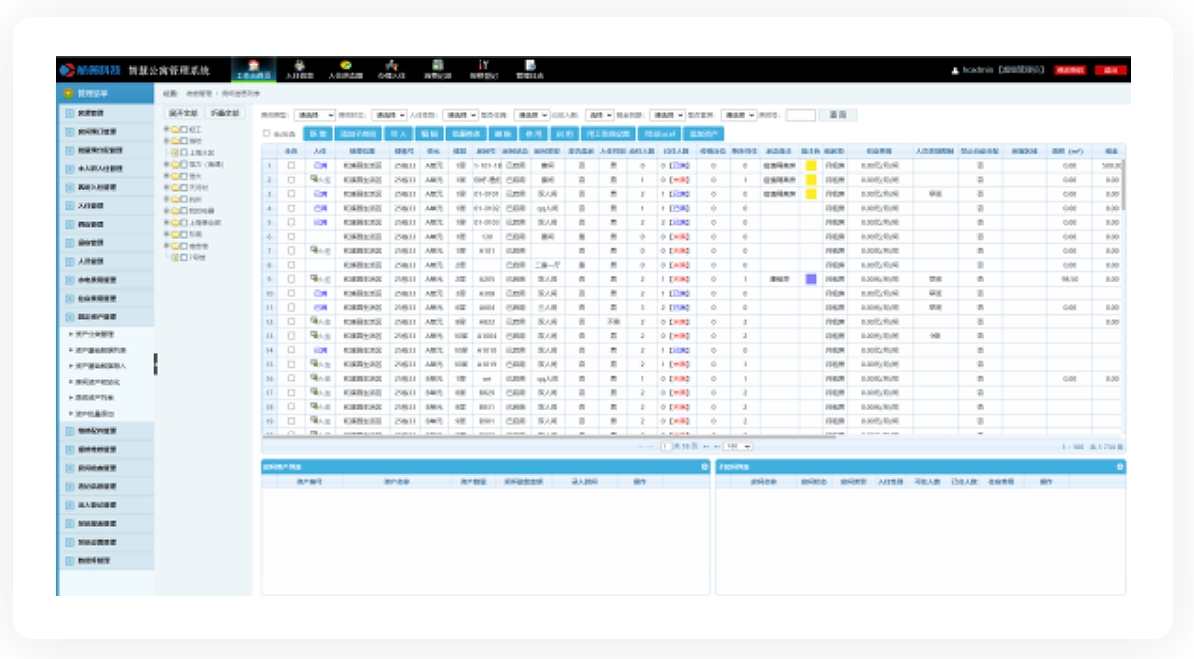Click the Export Excel button in blue toolbar
The width and height of the screenshot is (1194, 659).
657,133
